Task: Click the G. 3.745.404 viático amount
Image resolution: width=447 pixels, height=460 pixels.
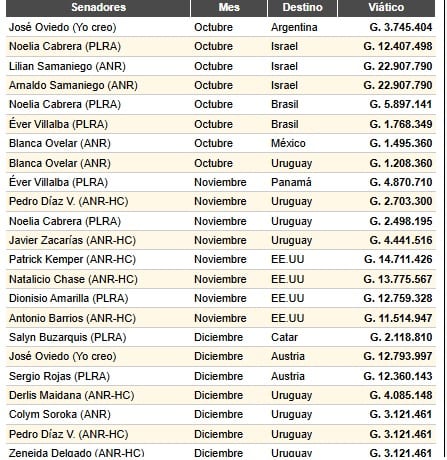Action: [x=401, y=27]
